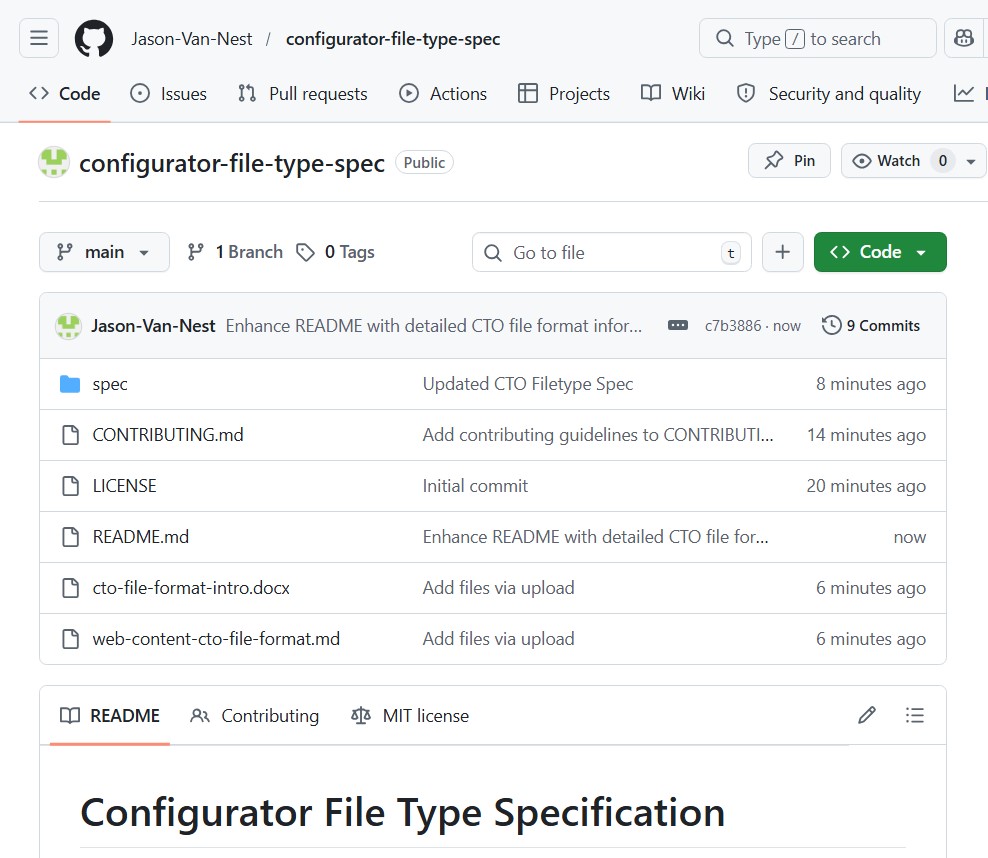The image size is (988, 858).
Task: Open README outline list icon
Action: 914,715
